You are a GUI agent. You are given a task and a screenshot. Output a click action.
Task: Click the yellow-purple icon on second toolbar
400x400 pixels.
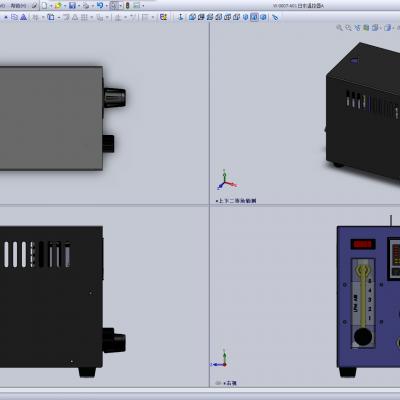pos(163,17)
